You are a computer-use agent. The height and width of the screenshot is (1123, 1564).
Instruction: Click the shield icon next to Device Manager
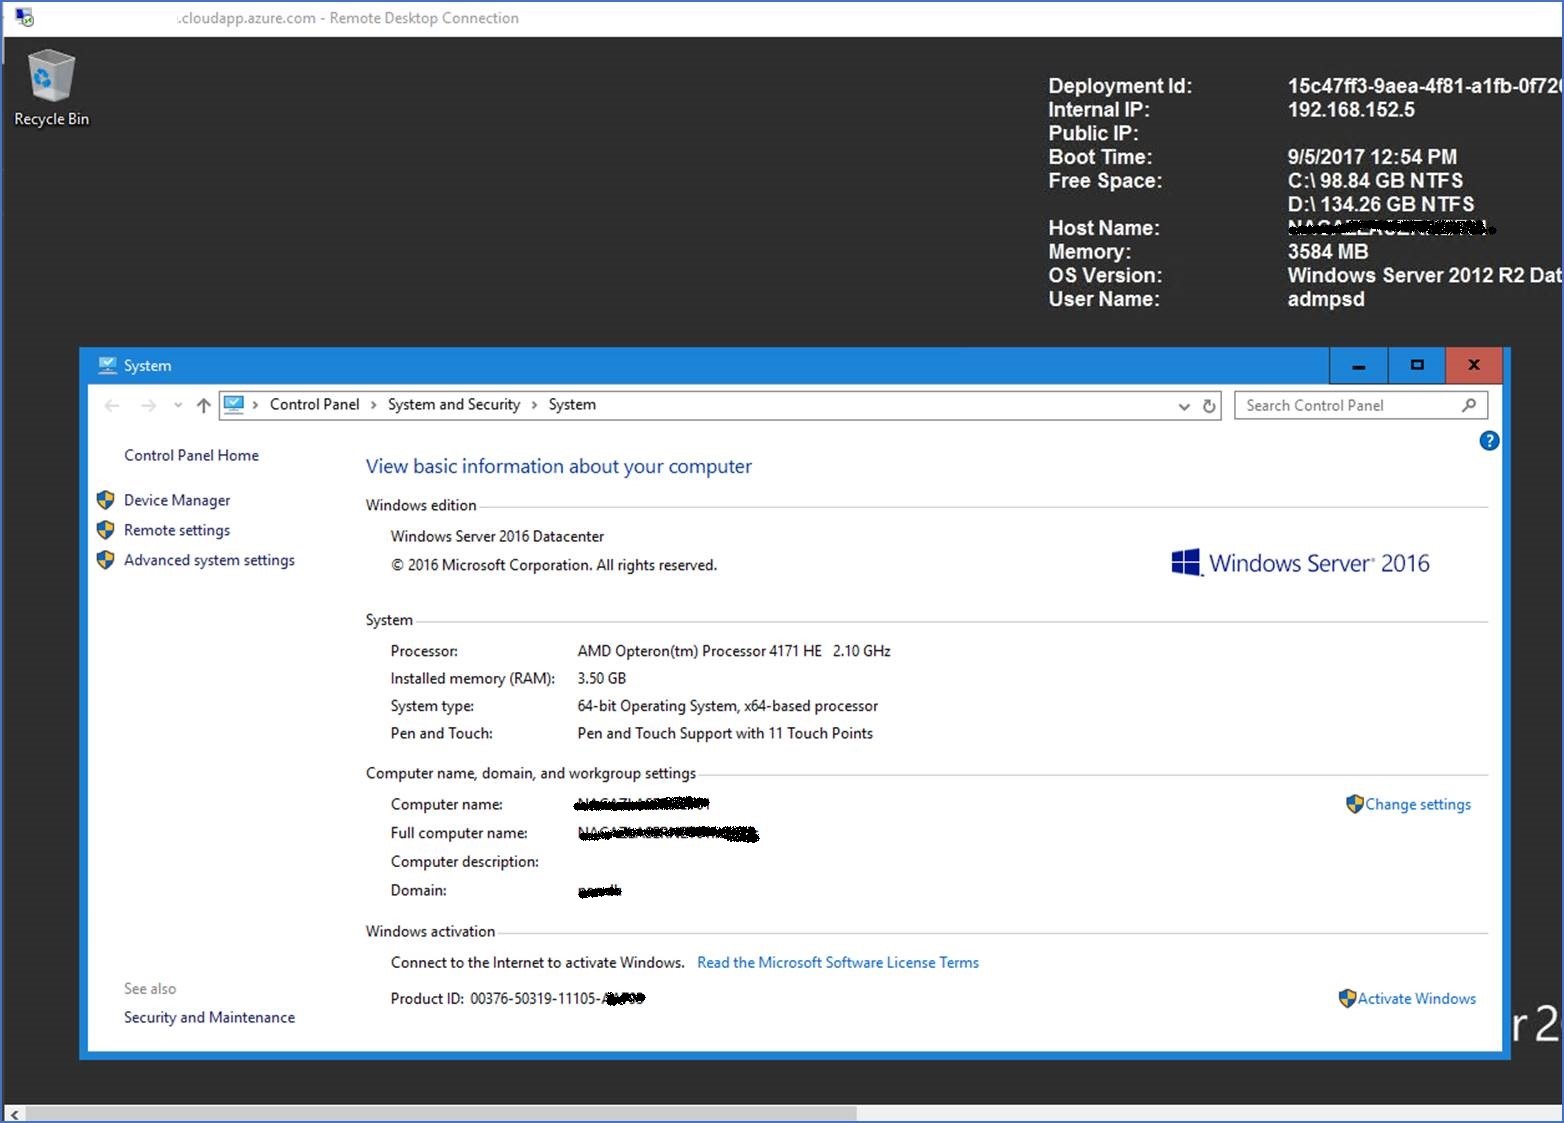(x=106, y=500)
